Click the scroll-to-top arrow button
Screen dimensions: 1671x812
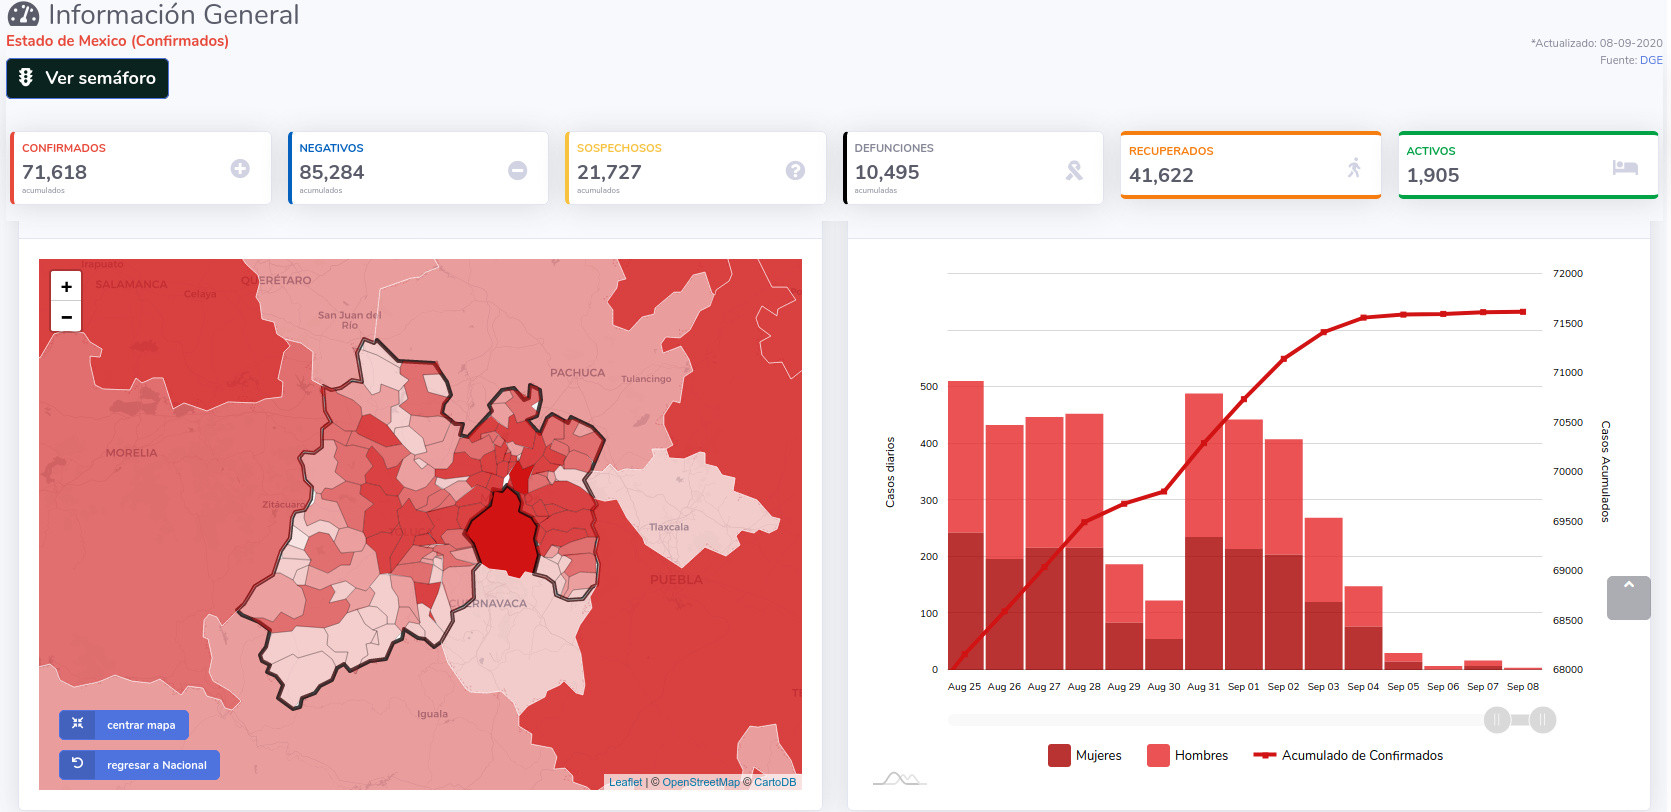1628,598
